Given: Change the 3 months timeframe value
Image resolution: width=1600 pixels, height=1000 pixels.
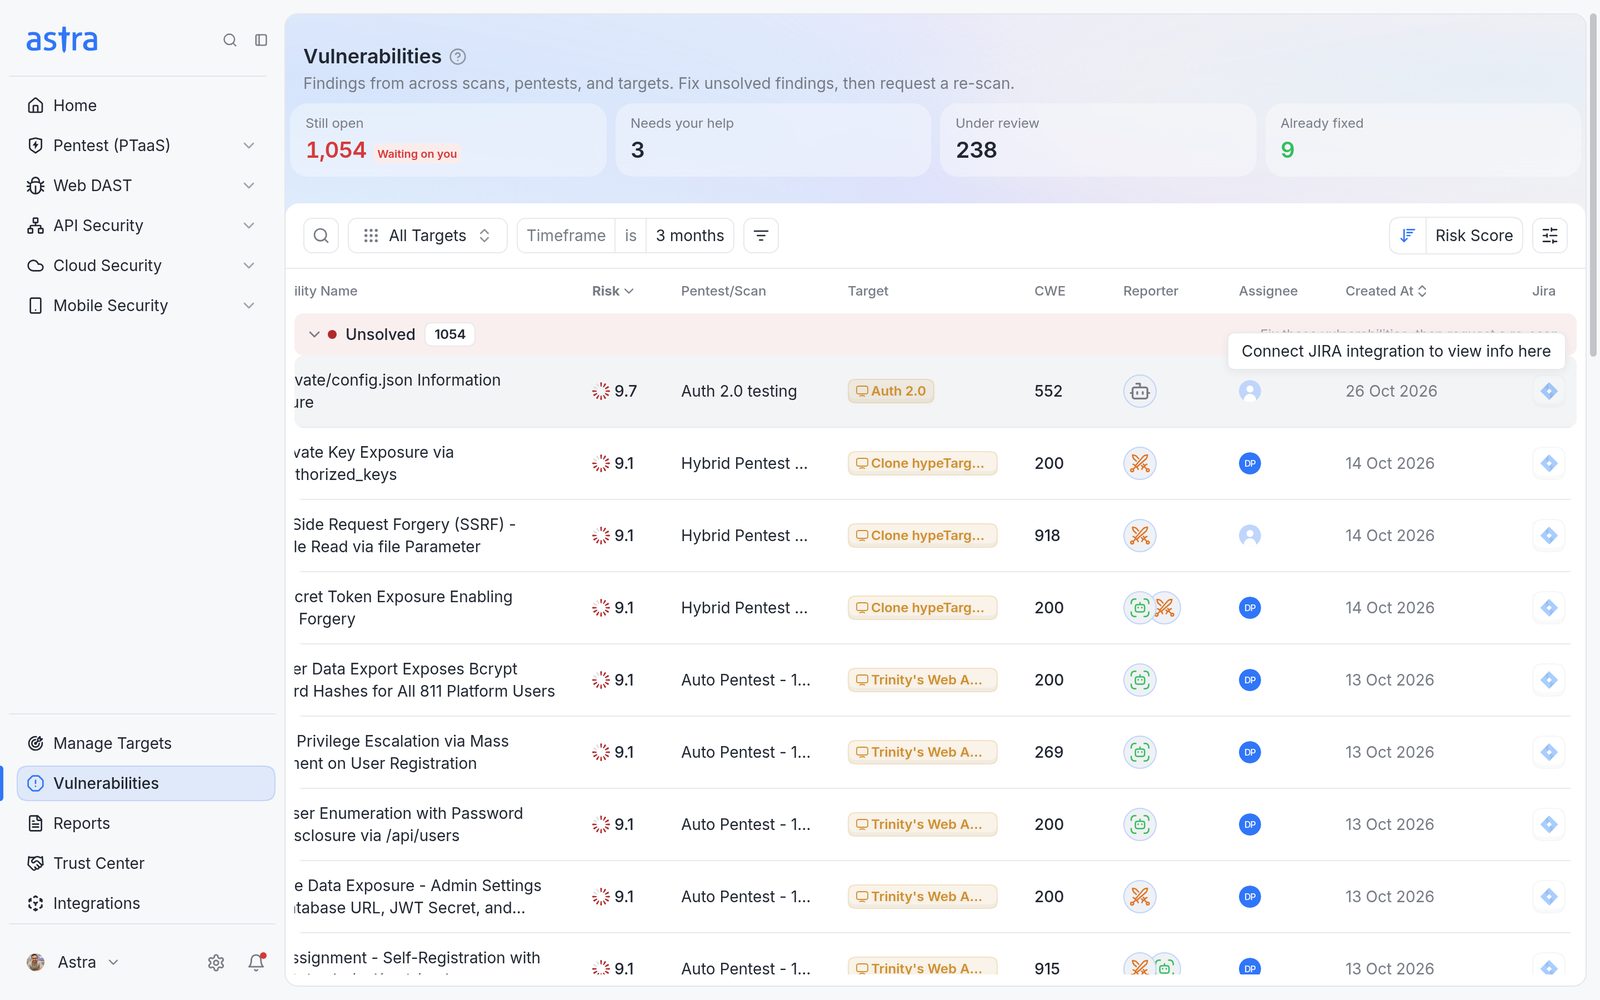Looking at the screenshot, I should (x=690, y=236).
